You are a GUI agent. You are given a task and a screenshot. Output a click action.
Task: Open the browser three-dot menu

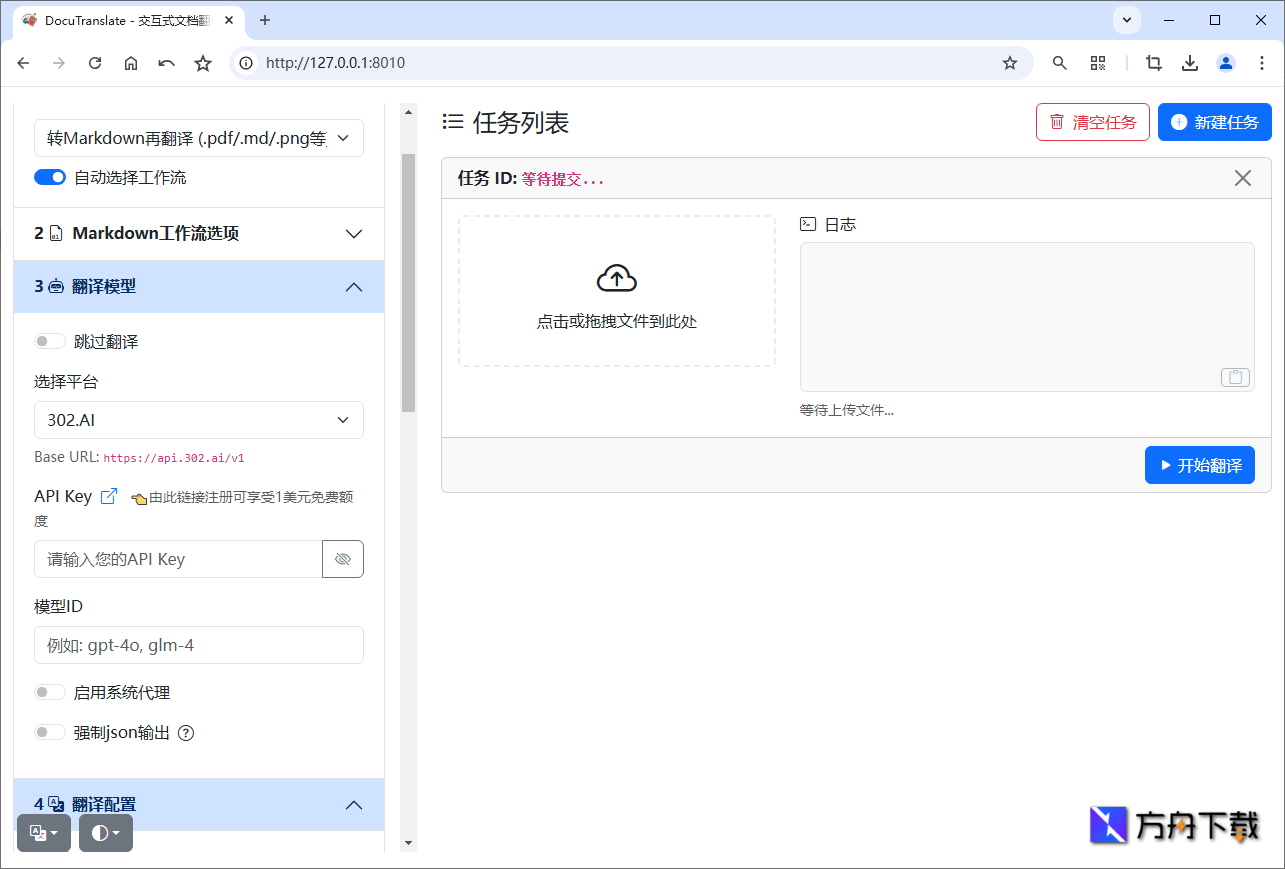1262,62
